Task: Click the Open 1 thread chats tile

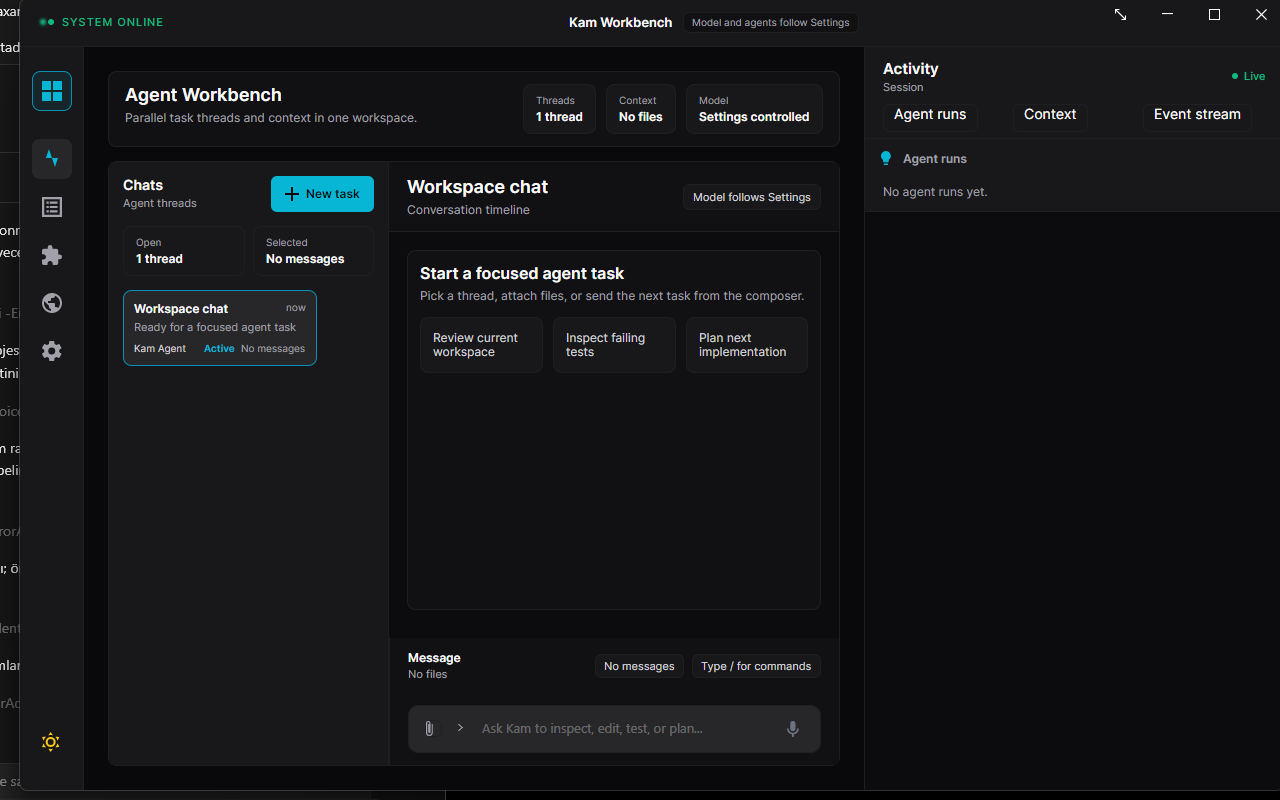Action: [184, 251]
